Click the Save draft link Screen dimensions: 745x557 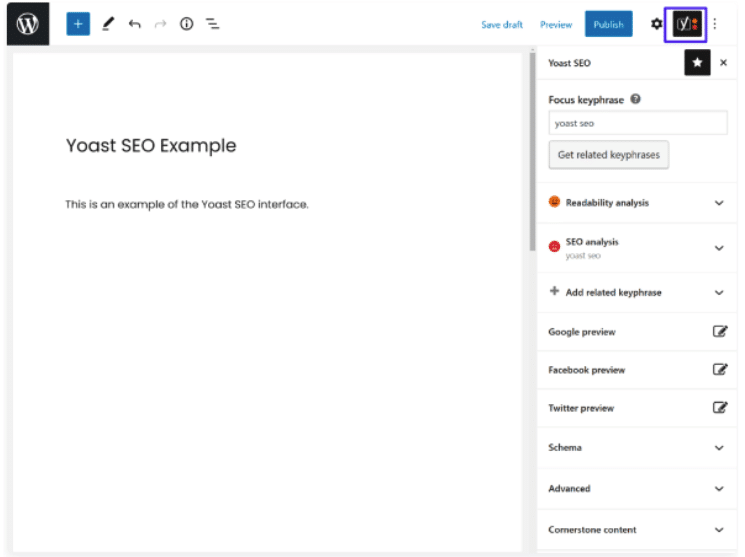point(501,25)
